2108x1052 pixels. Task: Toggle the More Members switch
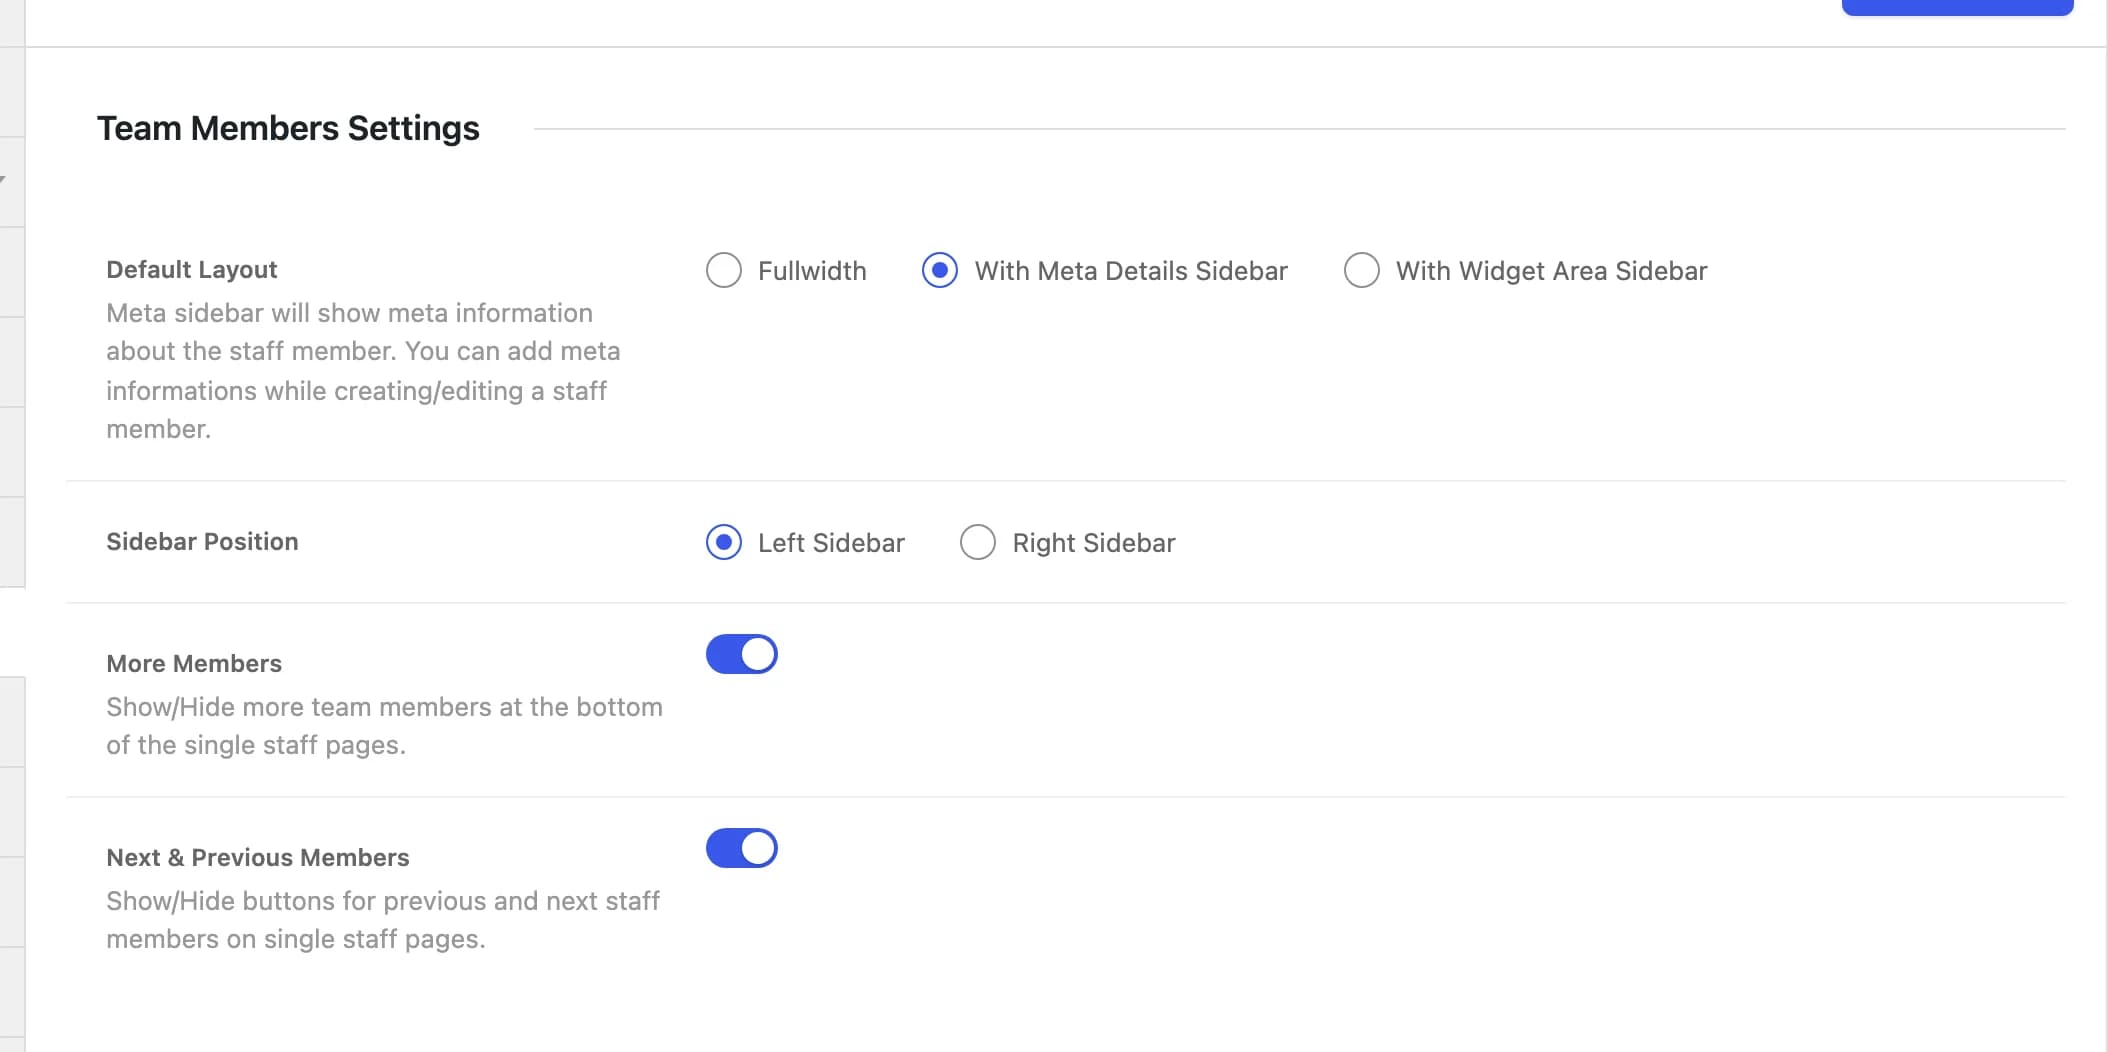742,654
